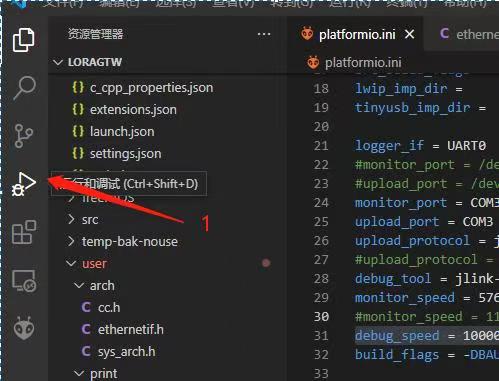
Task: Open the Search view icon
Action: (x=24, y=87)
